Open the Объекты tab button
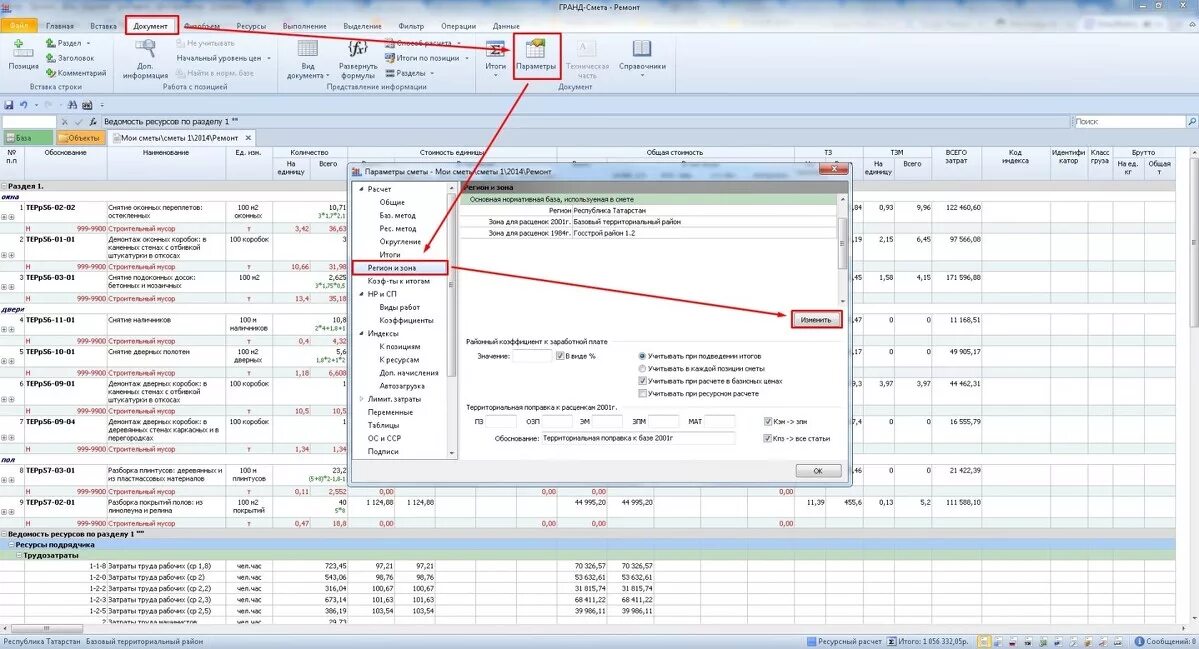This screenshot has width=1199, height=649. [x=80, y=138]
